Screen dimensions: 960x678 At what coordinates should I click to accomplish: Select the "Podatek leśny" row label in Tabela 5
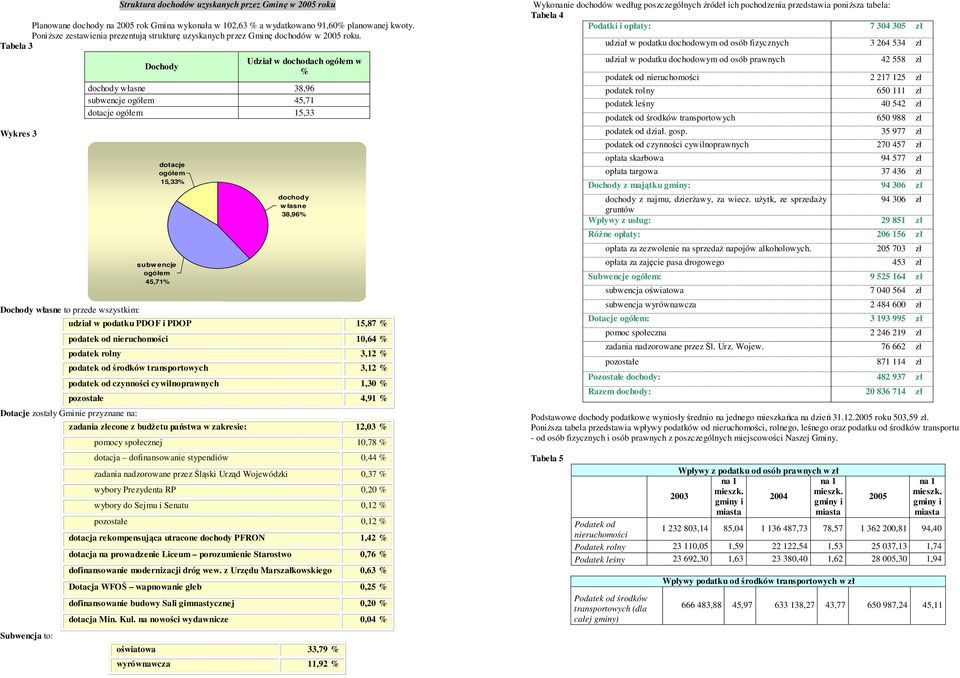coord(599,560)
